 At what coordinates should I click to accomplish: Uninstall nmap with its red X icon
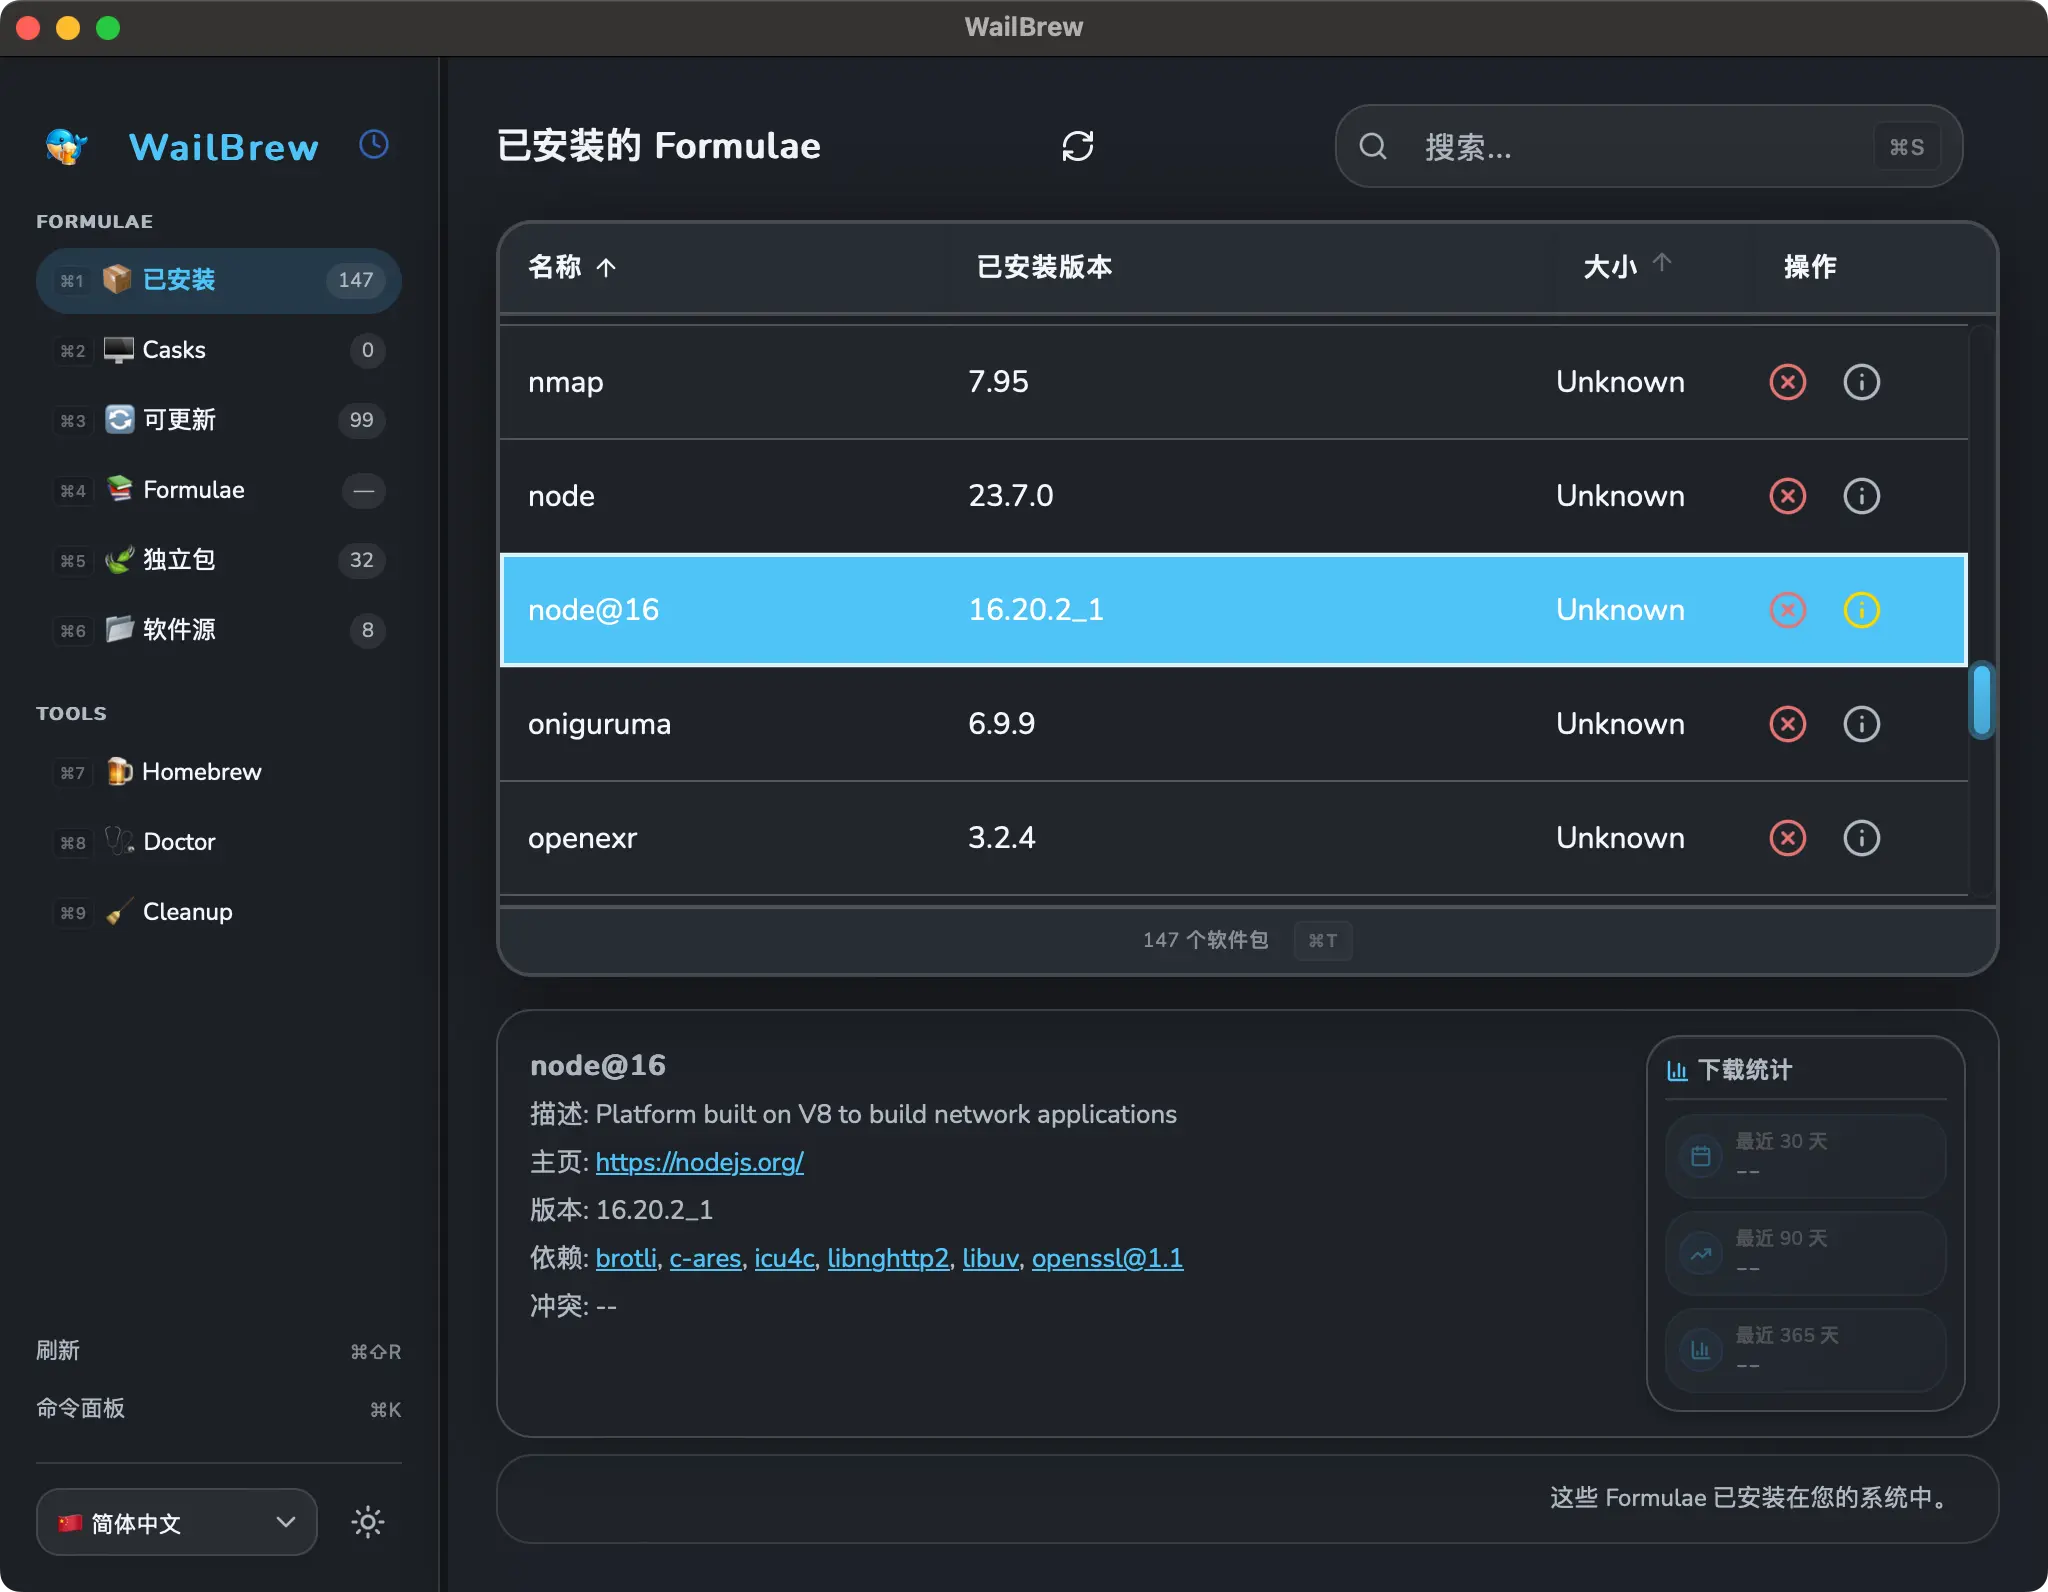point(1787,382)
